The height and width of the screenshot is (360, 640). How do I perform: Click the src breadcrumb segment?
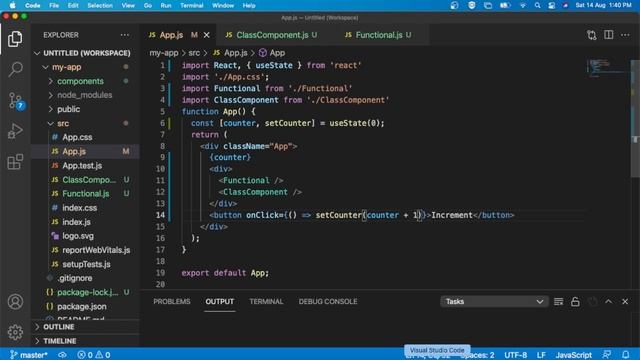pos(194,53)
